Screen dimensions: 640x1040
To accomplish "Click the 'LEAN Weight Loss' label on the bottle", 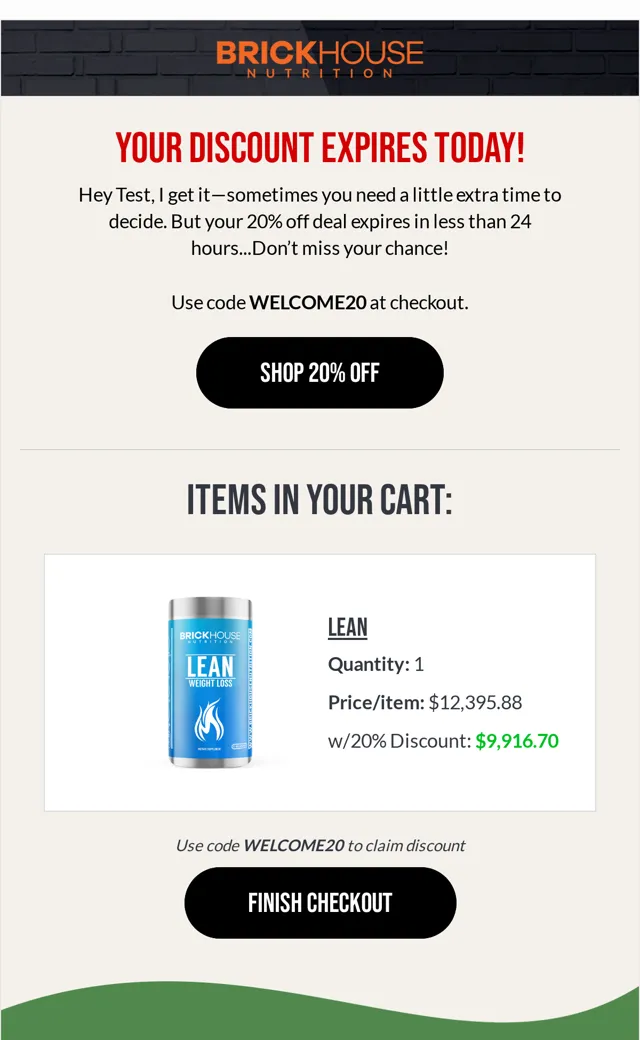I will coord(210,671).
